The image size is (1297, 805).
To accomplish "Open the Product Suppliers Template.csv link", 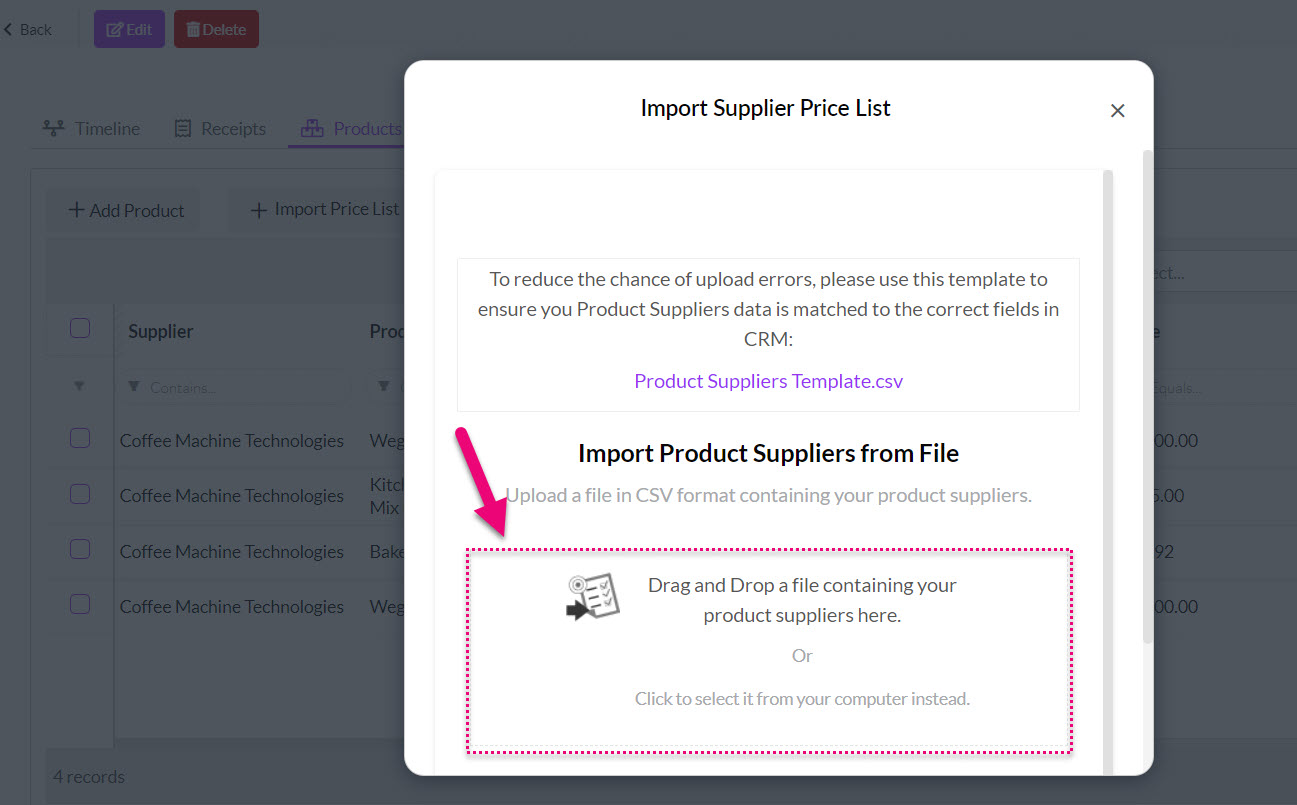I will pos(768,381).
